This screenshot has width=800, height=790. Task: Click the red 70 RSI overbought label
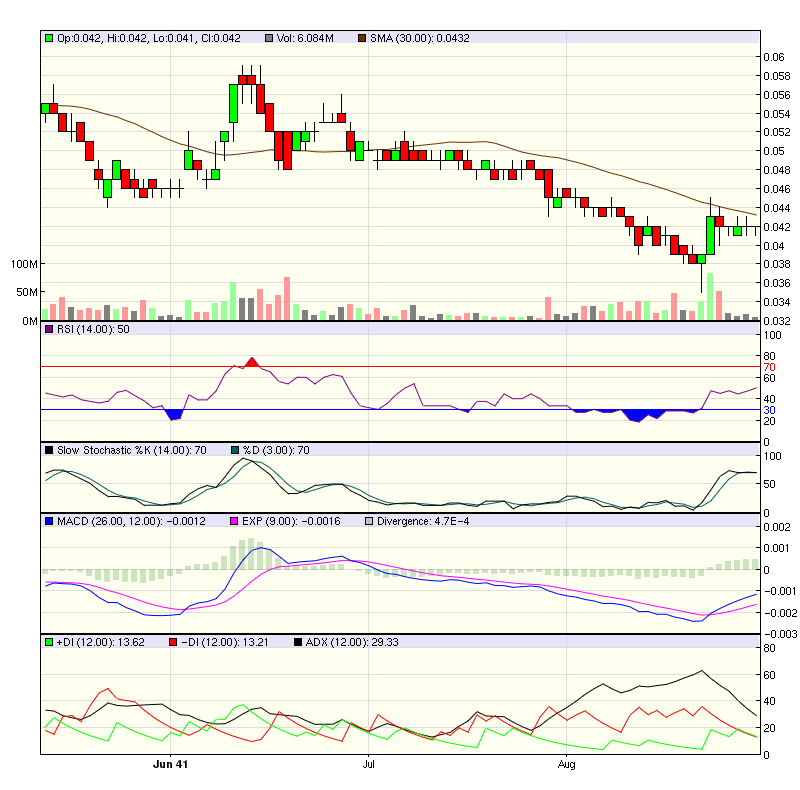tap(769, 367)
